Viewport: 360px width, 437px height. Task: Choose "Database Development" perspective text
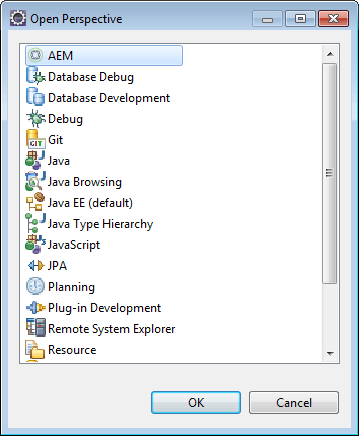(109, 98)
